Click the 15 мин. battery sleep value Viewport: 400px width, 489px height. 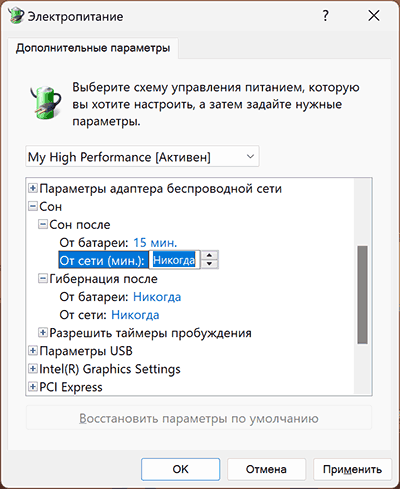coord(155,242)
